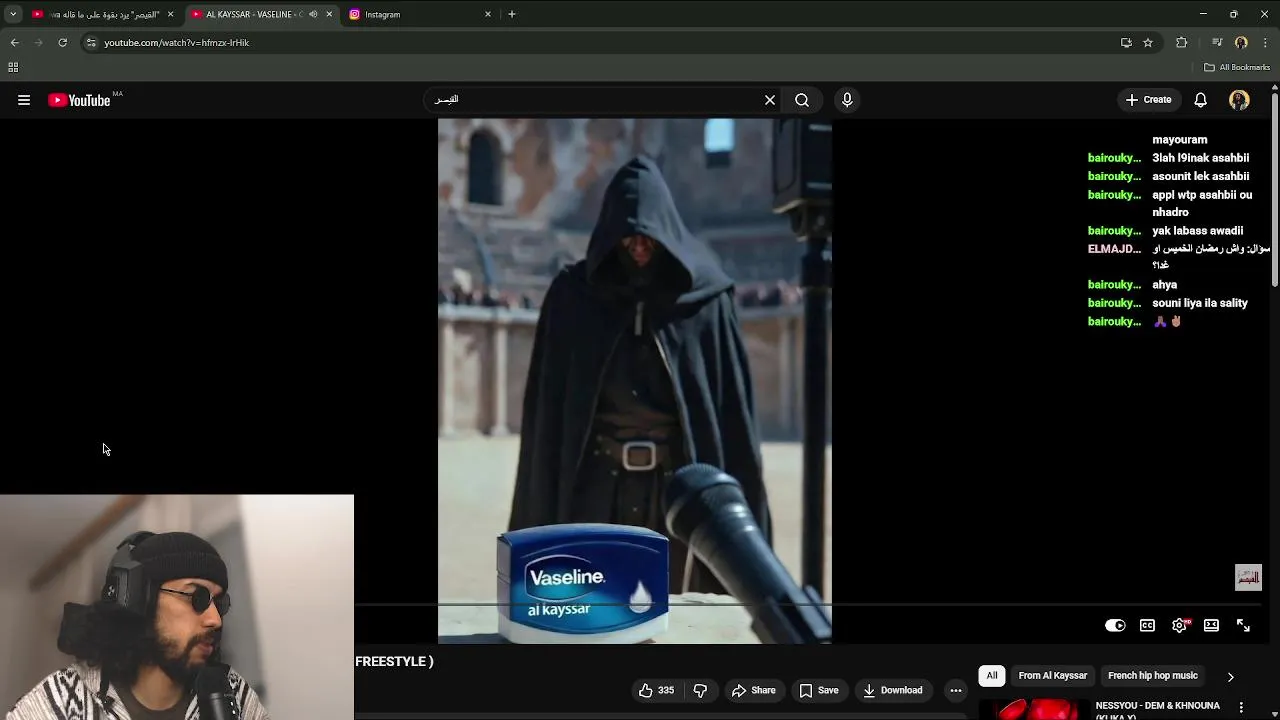Dislike the video with thumbs down

700,690
